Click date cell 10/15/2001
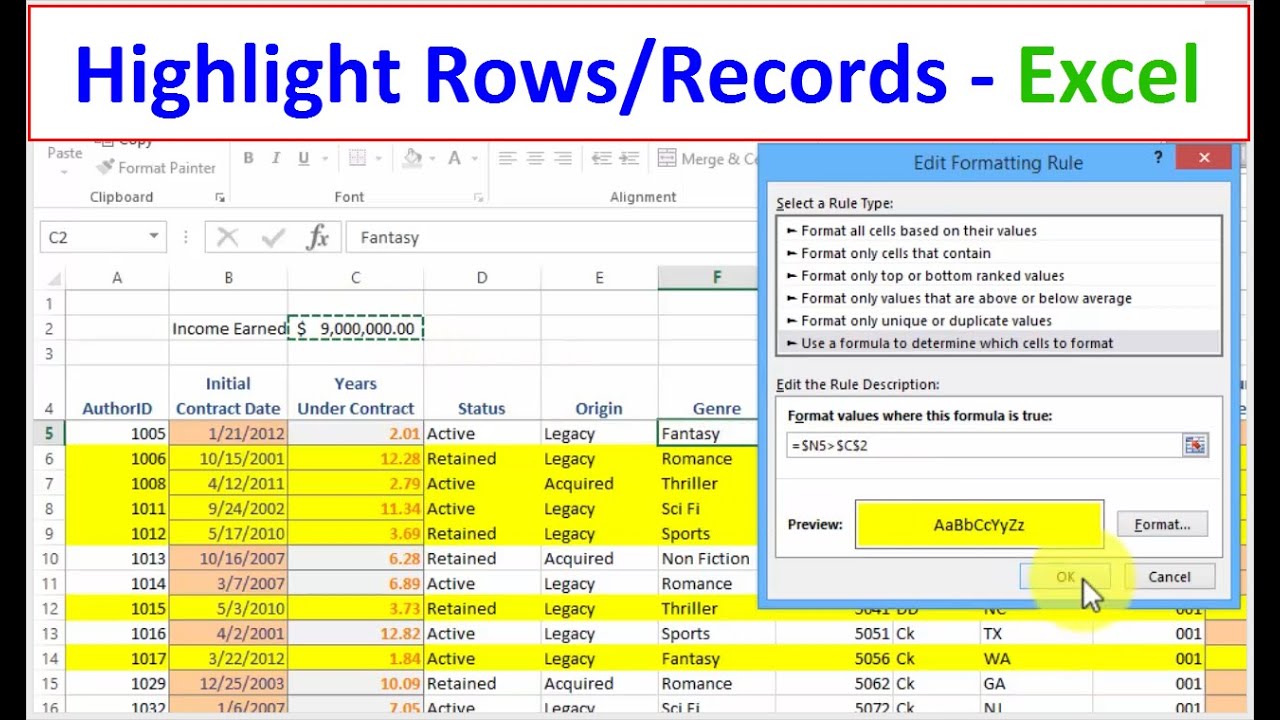The height and width of the screenshot is (720, 1280). (228, 459)
